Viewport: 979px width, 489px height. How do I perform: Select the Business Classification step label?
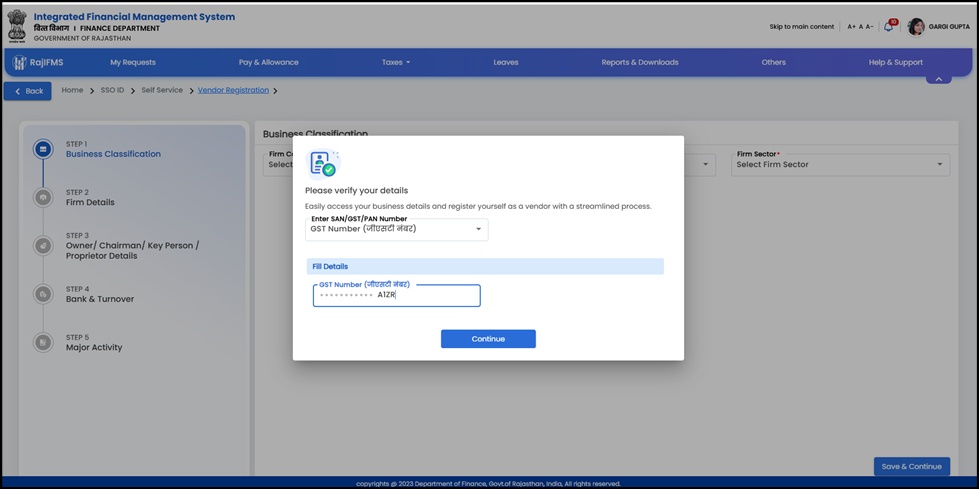tap(113, 154)
